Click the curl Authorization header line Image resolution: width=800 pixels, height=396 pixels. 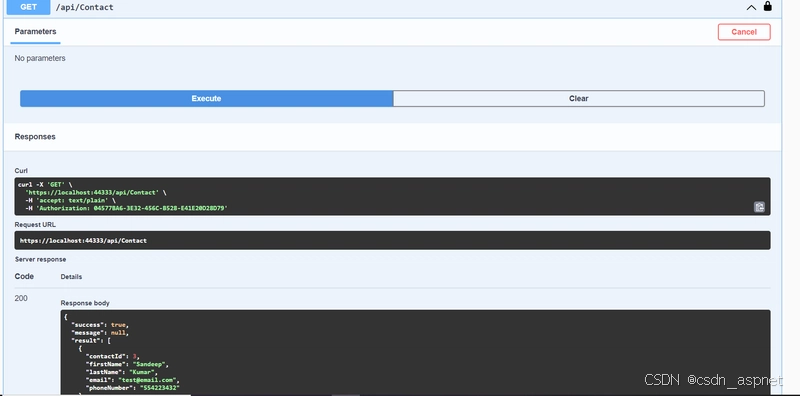pos(126,208)
